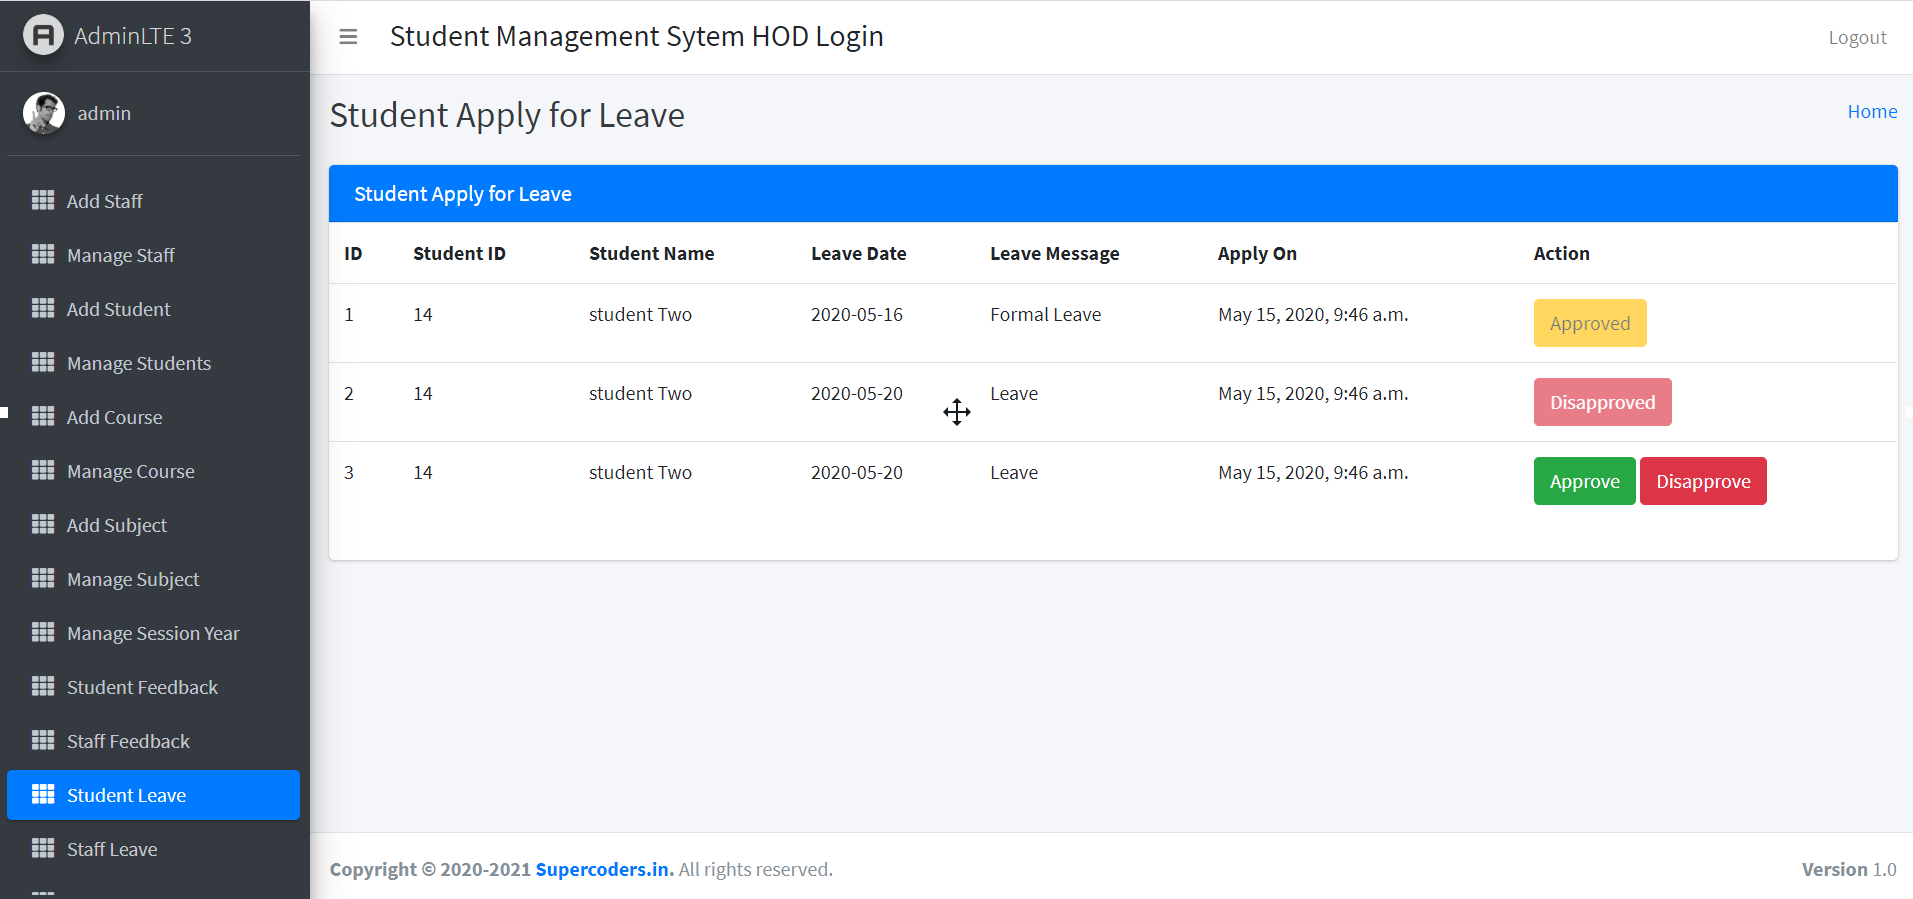
Task: Open Add Subject menu item
Action: [116, 525]
